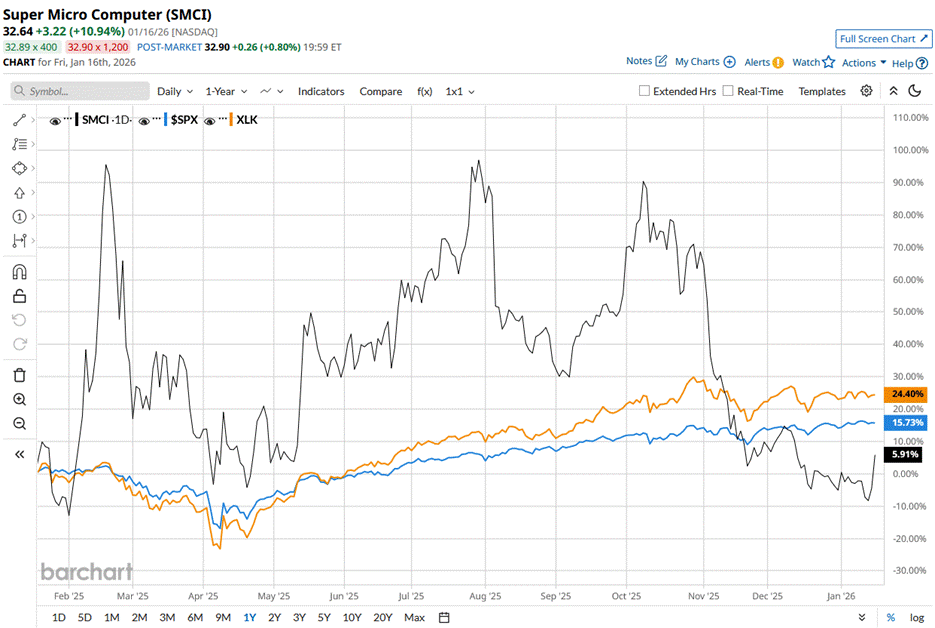Screen dimensions: 935x628
Task: Open the 1x1 grid layout dropdown
Action: click(x=460, y=91)
